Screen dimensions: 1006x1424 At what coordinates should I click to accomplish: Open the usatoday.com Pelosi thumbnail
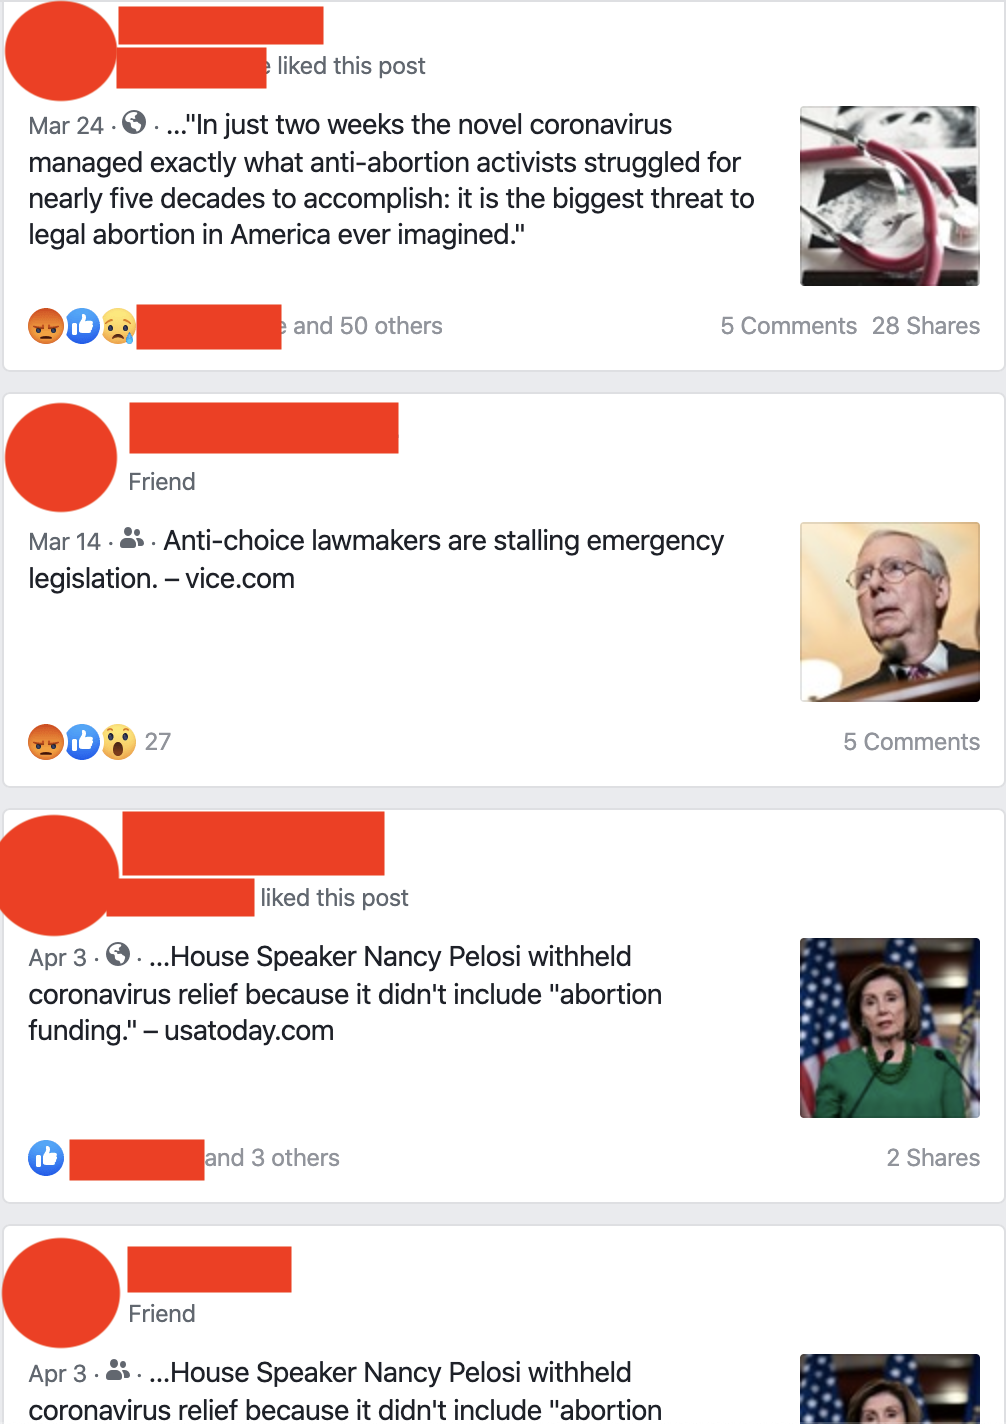click(890, 1028)
